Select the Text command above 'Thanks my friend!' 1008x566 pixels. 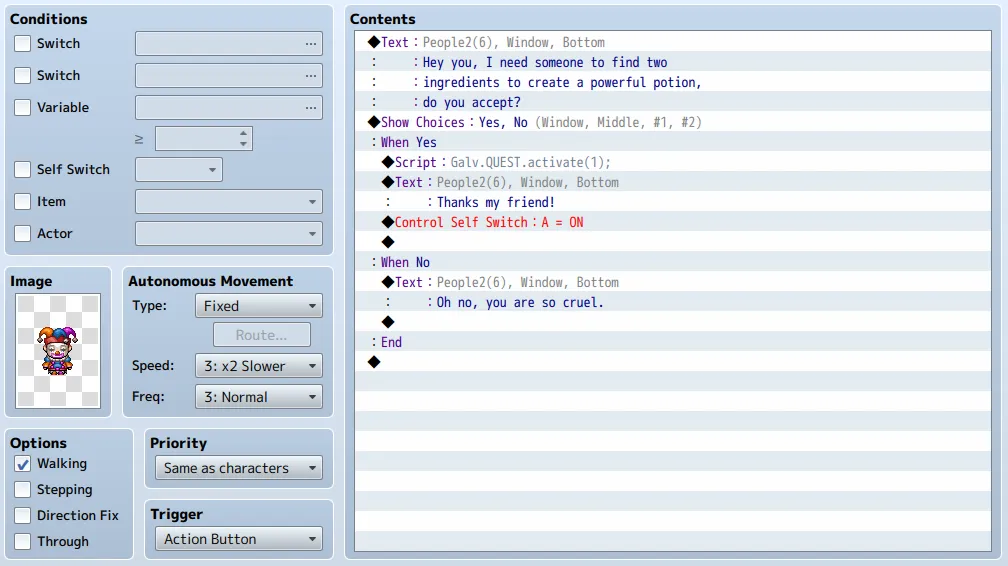[672, 182]
